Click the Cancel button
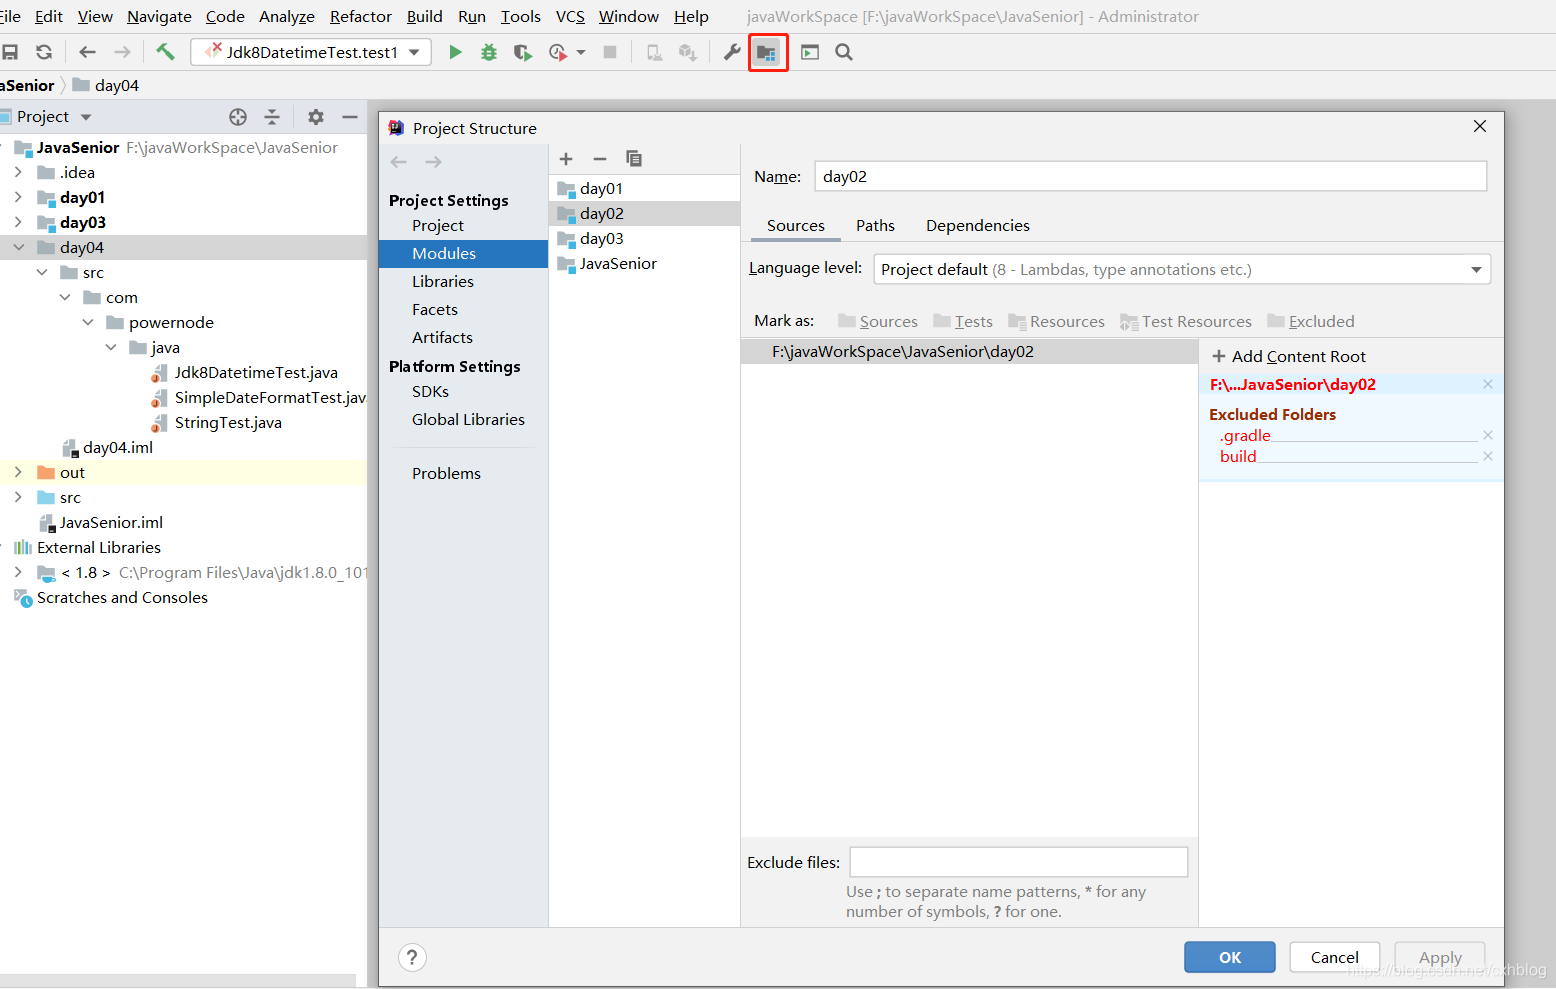The width and height of the screenshot is (1556, 989). click(1335, 957)
